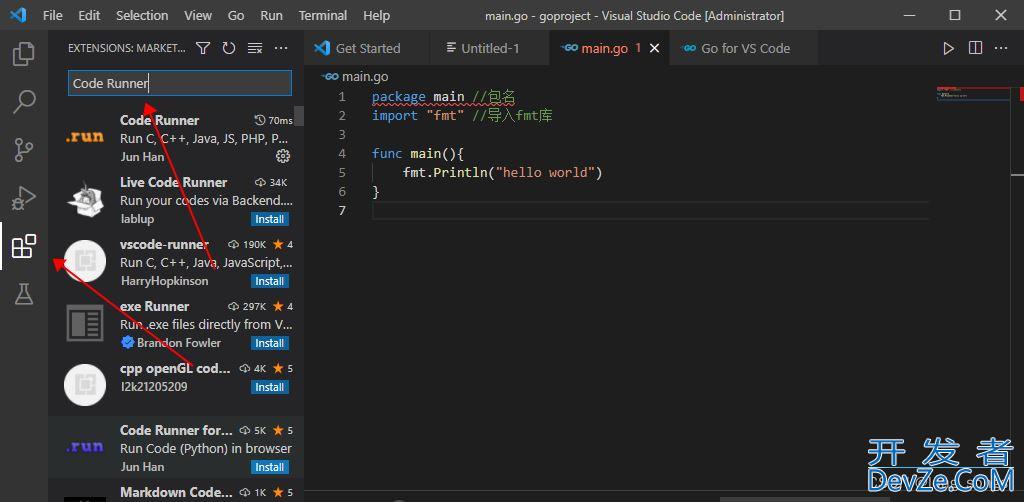Image resolution: width=1024 pixels, height=502 pixels.
Task: Close the main.go tab
Action: tap(654, 48)
